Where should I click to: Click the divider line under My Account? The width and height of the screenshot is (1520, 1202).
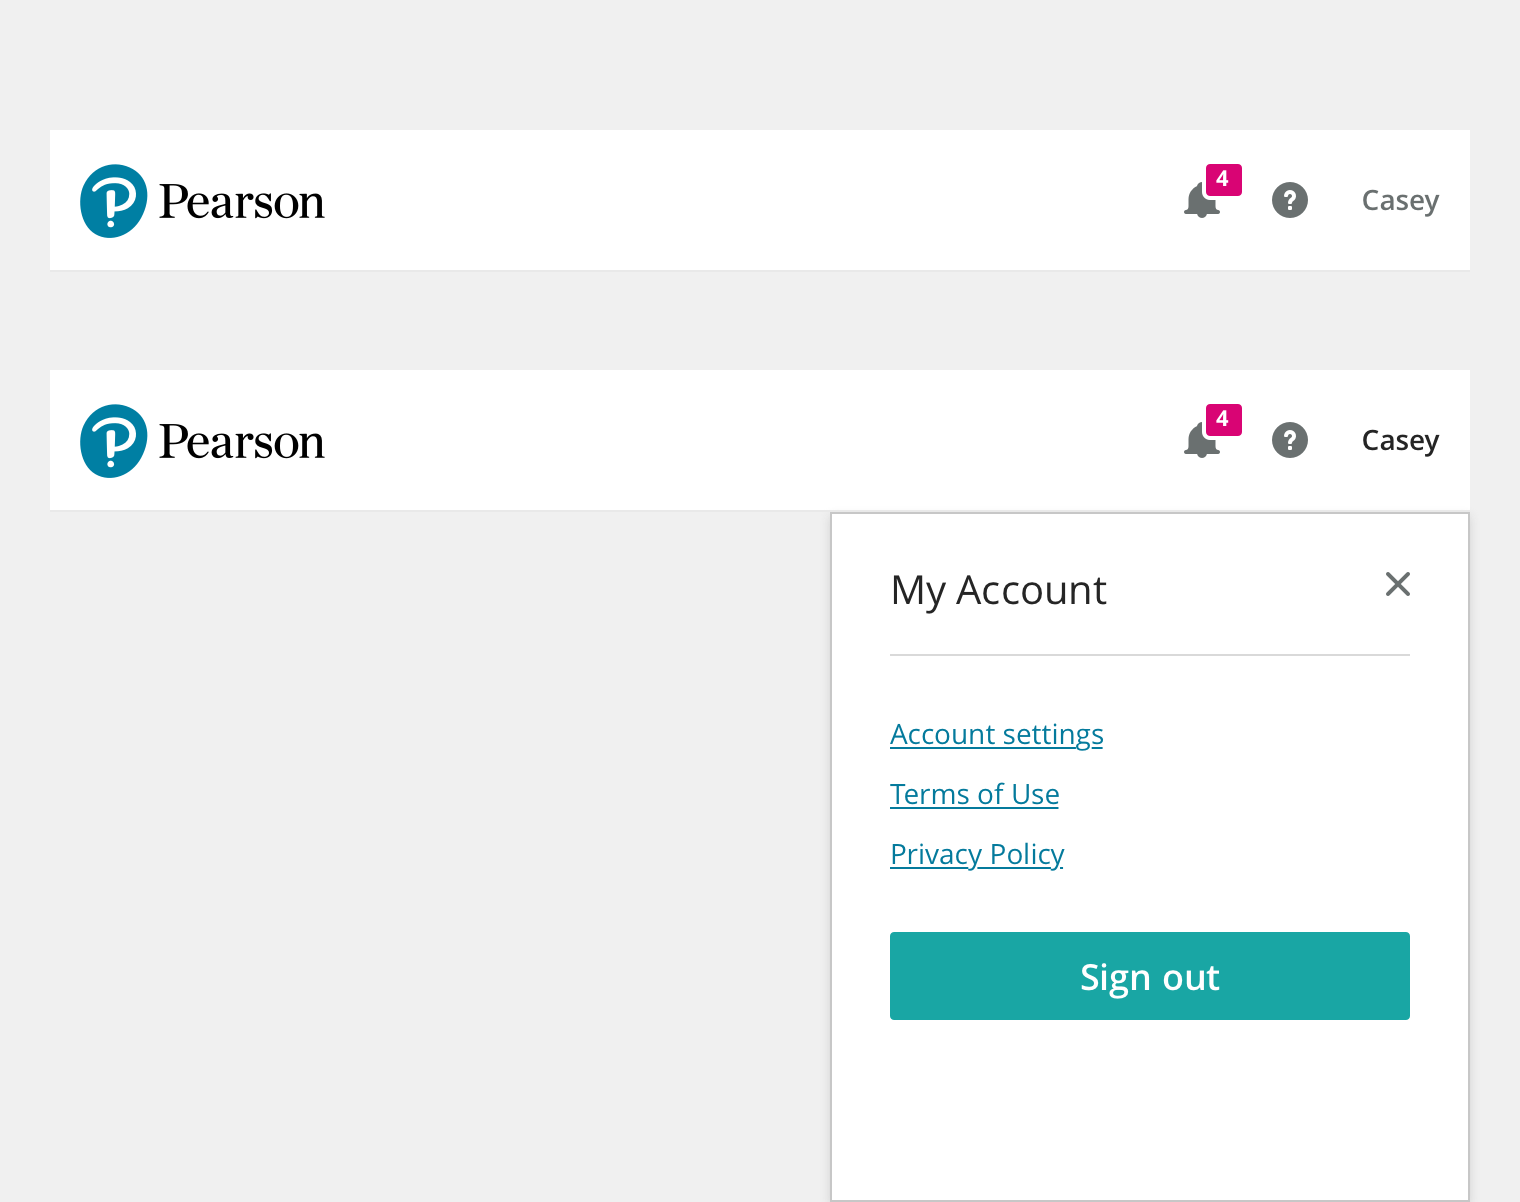click(x=1149, y=655)
